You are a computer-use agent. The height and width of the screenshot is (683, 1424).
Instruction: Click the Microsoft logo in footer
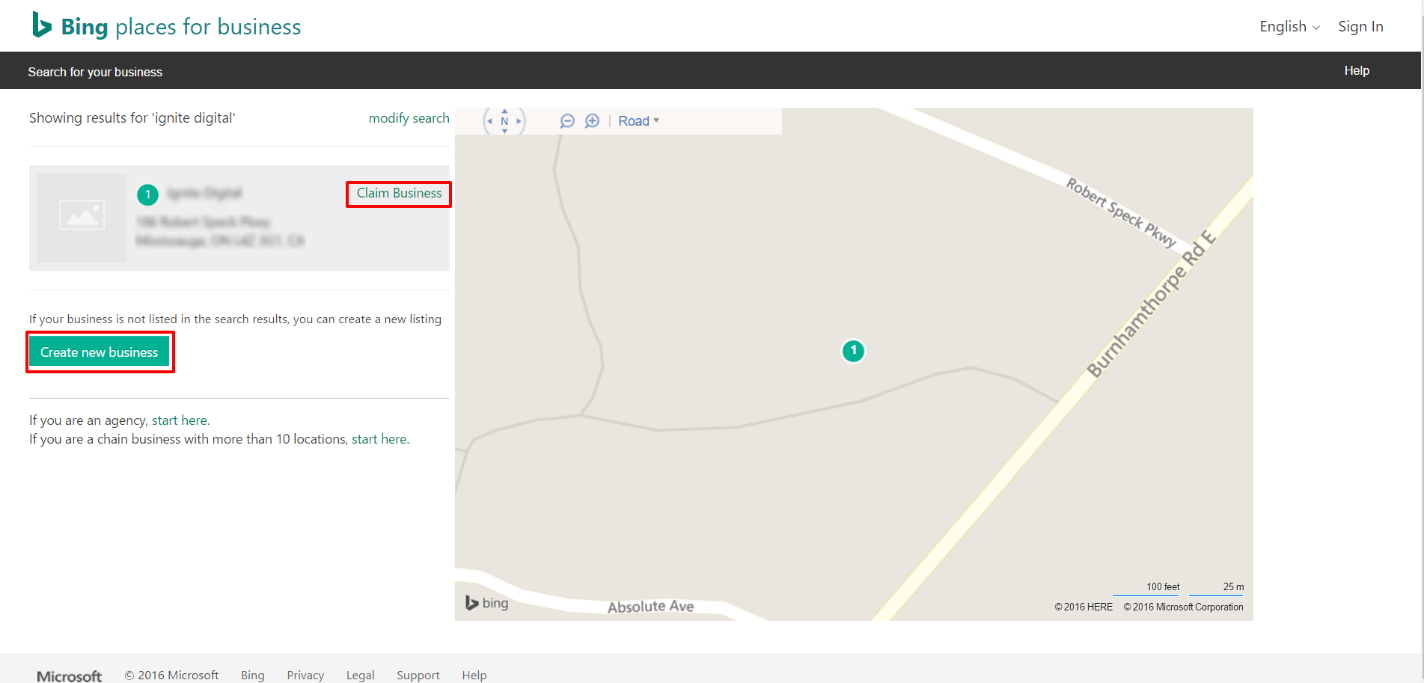click(x=69, y=676)
